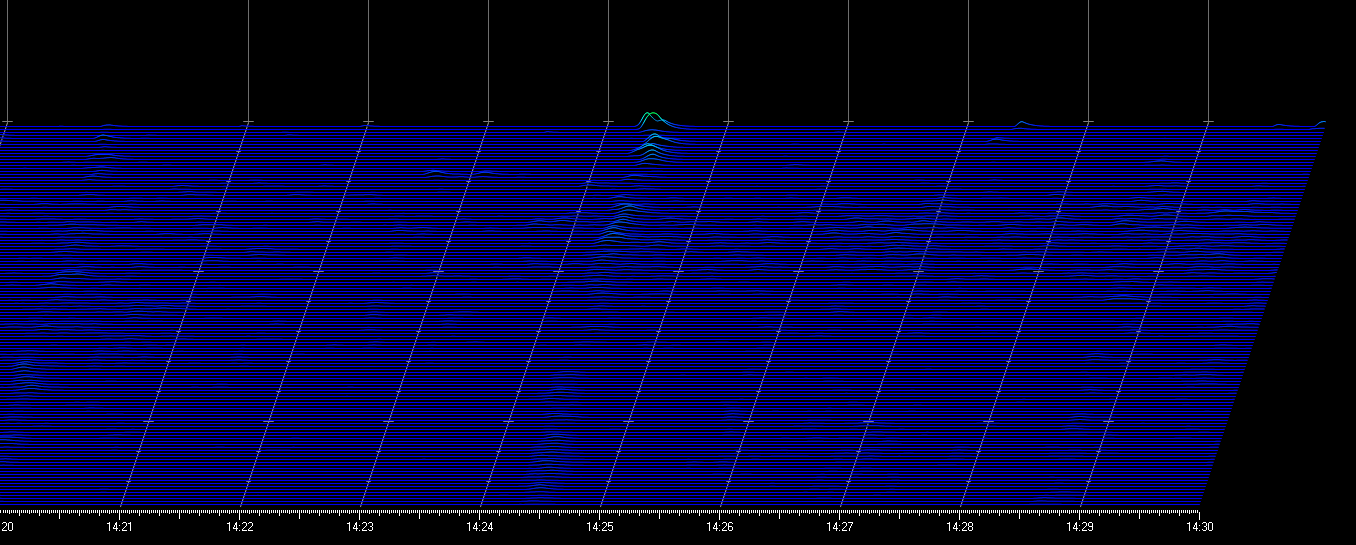The image size is (1356, 545).
Task: Click the 14:21 time axis label
Action: (120, 527)
